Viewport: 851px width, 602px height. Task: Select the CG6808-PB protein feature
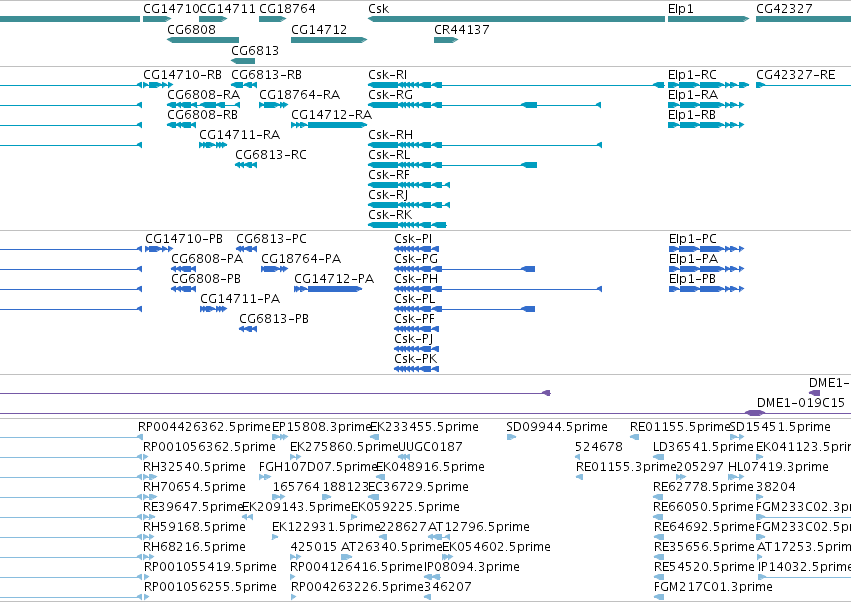183,289
